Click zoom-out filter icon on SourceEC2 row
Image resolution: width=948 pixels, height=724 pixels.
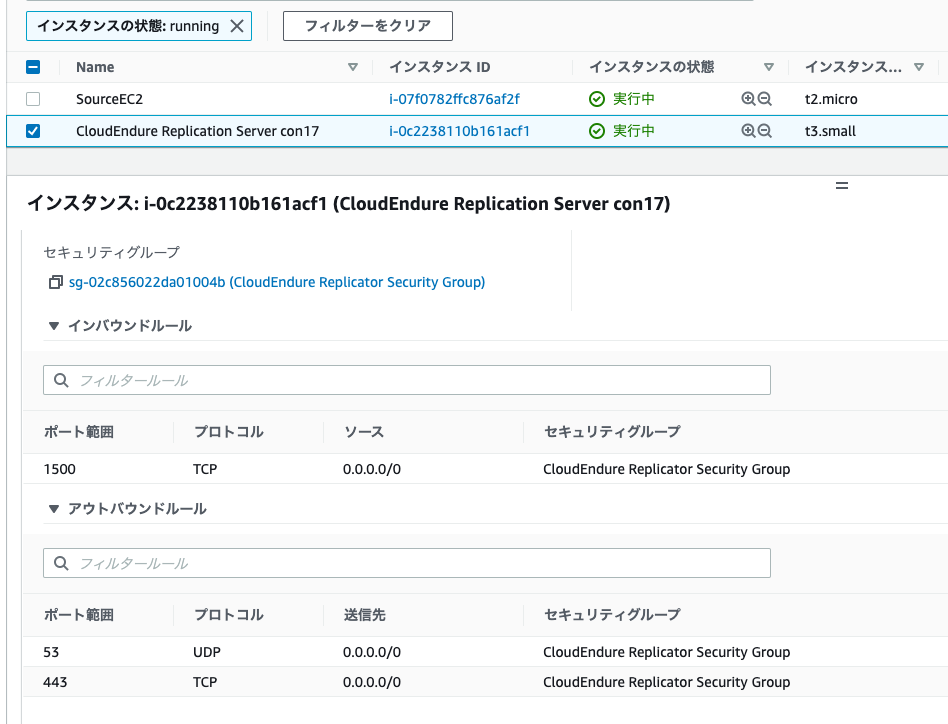[x=765, y=99]
